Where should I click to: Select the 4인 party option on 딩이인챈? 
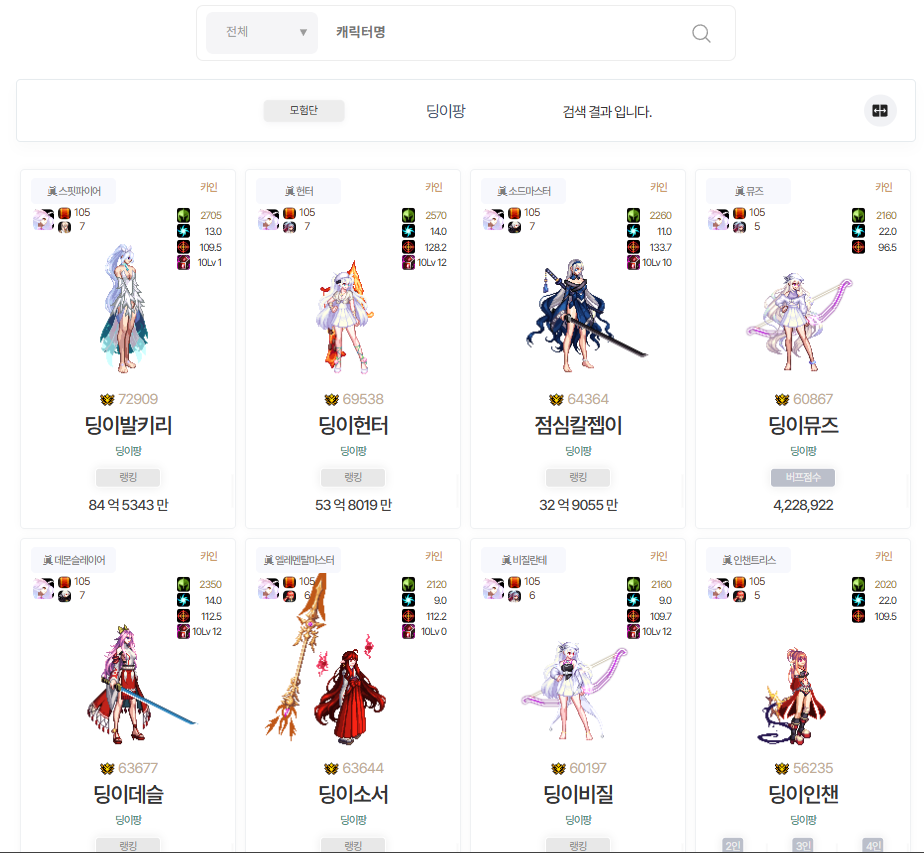click(873, 845)
